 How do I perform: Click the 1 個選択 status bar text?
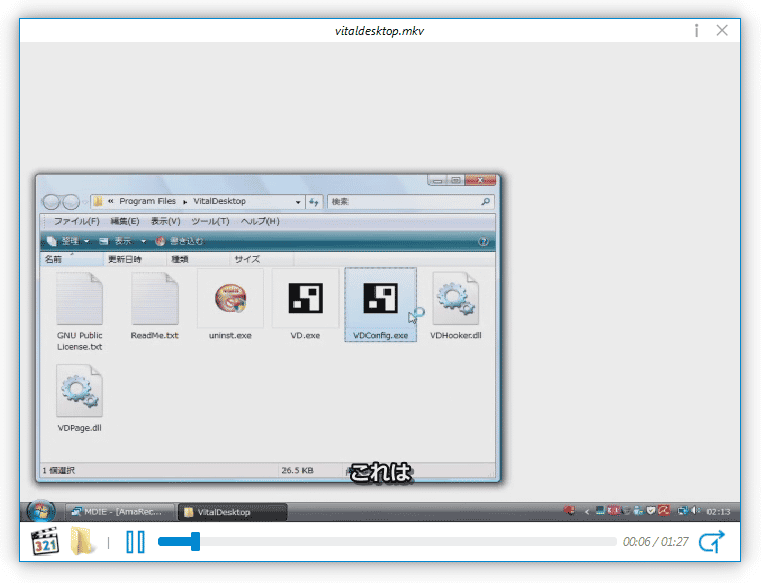(x=59, y=470)
